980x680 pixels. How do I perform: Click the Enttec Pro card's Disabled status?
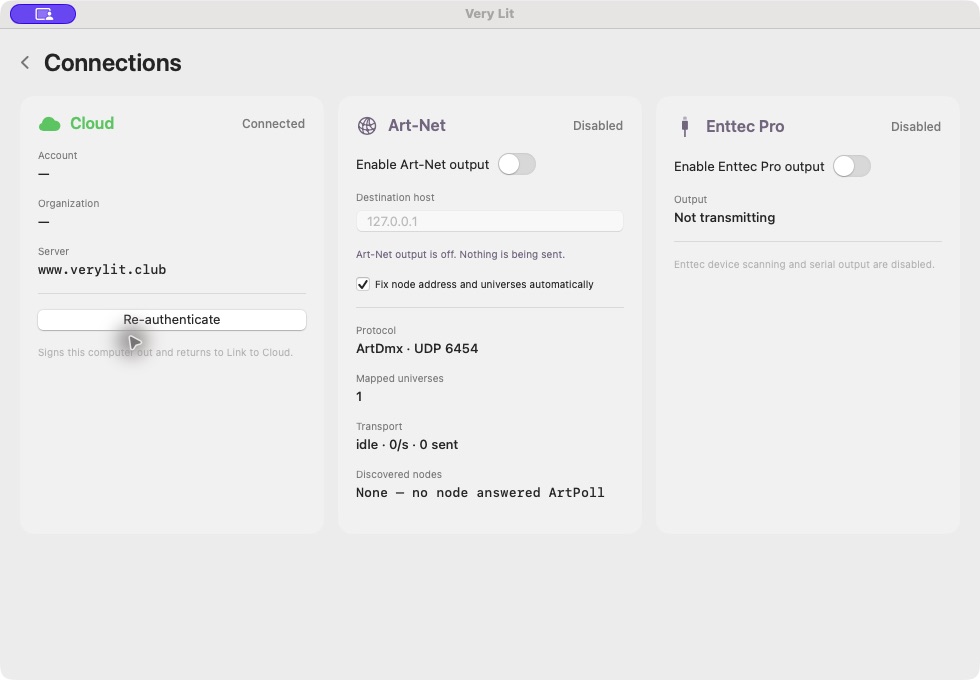916,127
